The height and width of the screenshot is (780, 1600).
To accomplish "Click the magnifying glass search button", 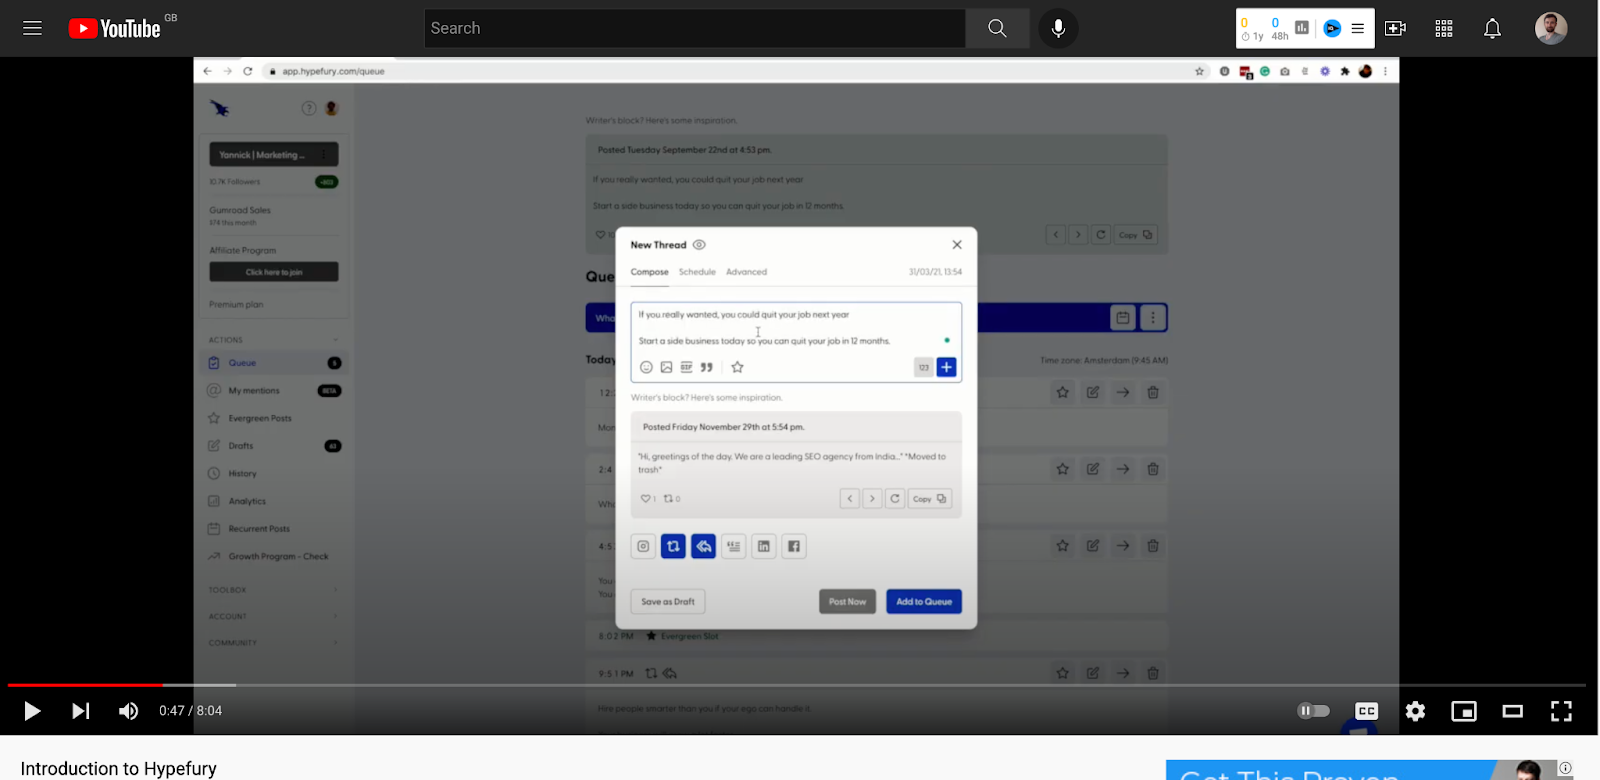I will click(x=997, y=28).
